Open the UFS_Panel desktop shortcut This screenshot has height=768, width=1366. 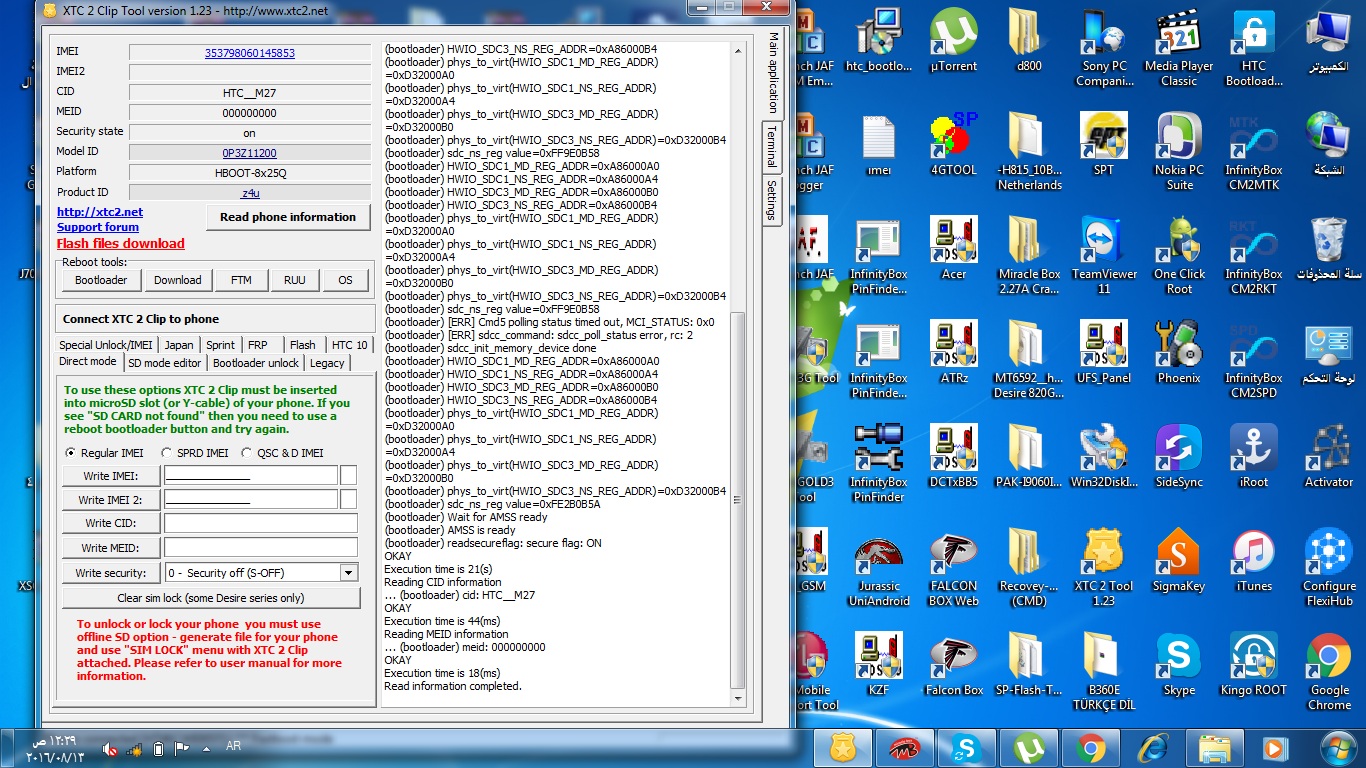pyautogui.click(x=1104, y=352)
